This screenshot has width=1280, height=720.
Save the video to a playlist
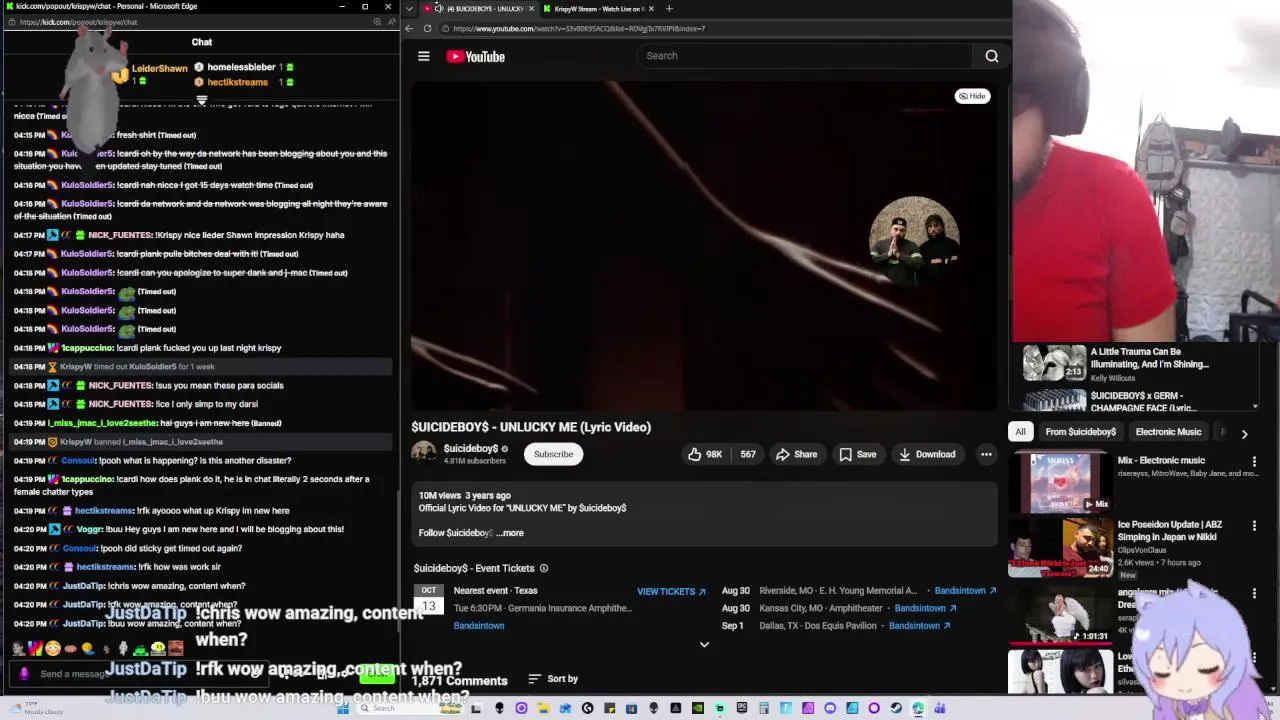click(857, 454)
